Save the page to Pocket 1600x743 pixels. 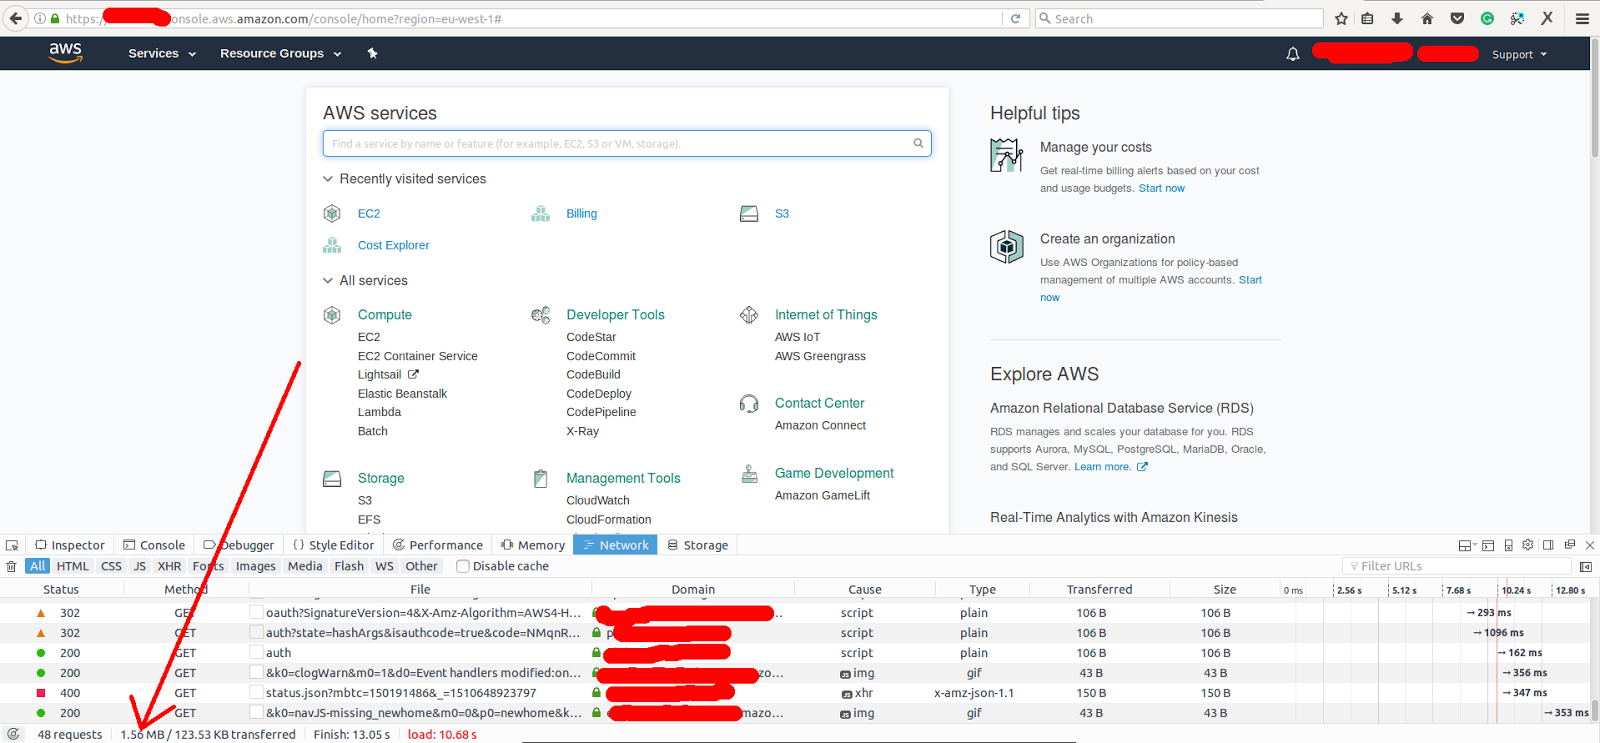(x=1457, y=18)
